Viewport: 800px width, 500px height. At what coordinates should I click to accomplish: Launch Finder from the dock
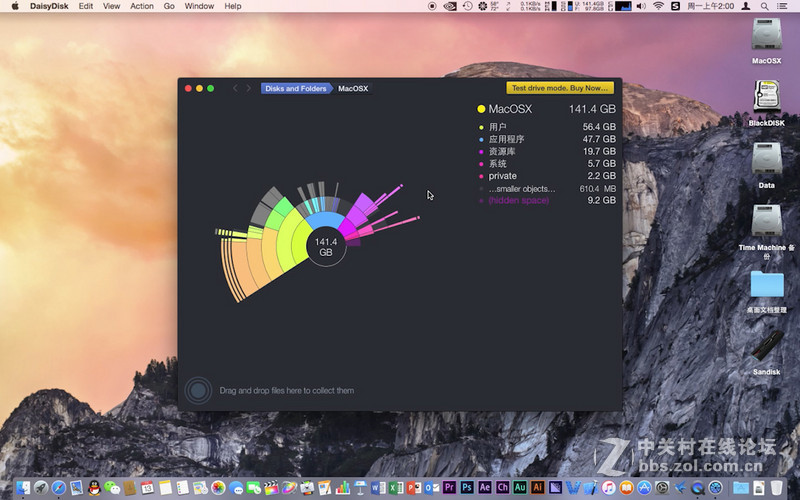click(x=23, y=488)
